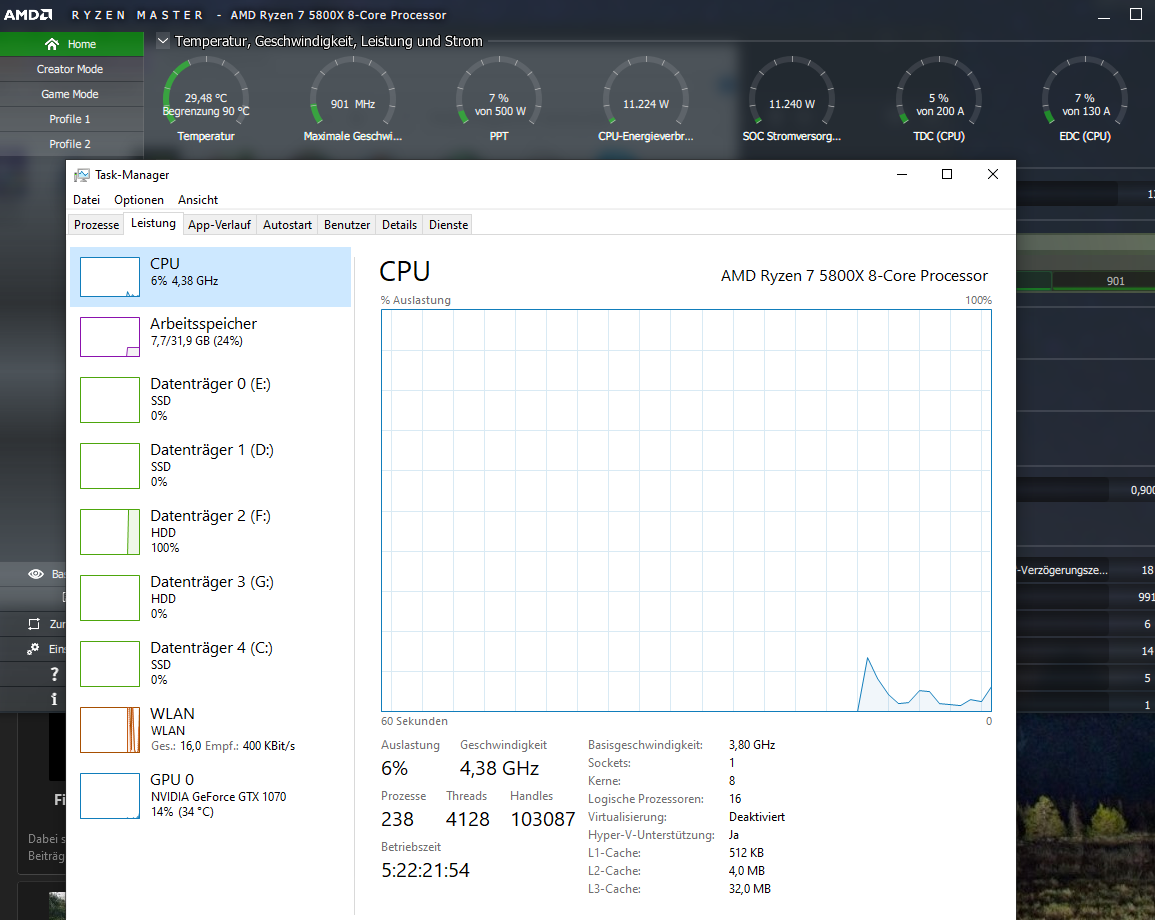This screenshot has width=1155, height=920.
Task: Click the Task-Manager window icon
Action: point(82,175)
